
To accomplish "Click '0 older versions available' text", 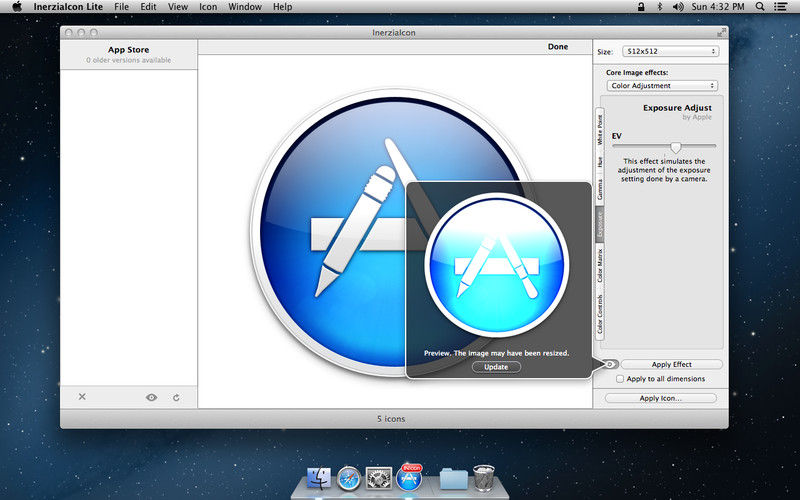I will pos(129,60).
